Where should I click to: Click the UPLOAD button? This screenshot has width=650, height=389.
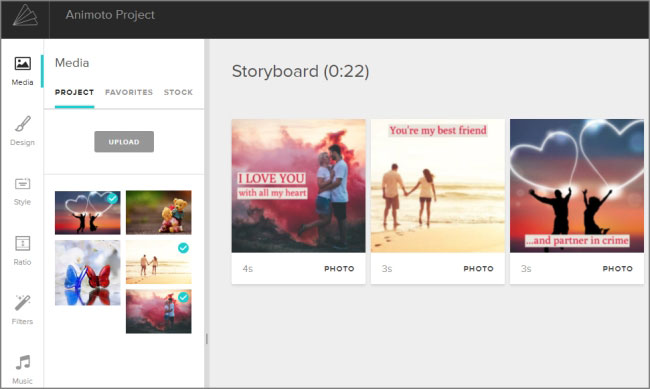tap(124, 142)
